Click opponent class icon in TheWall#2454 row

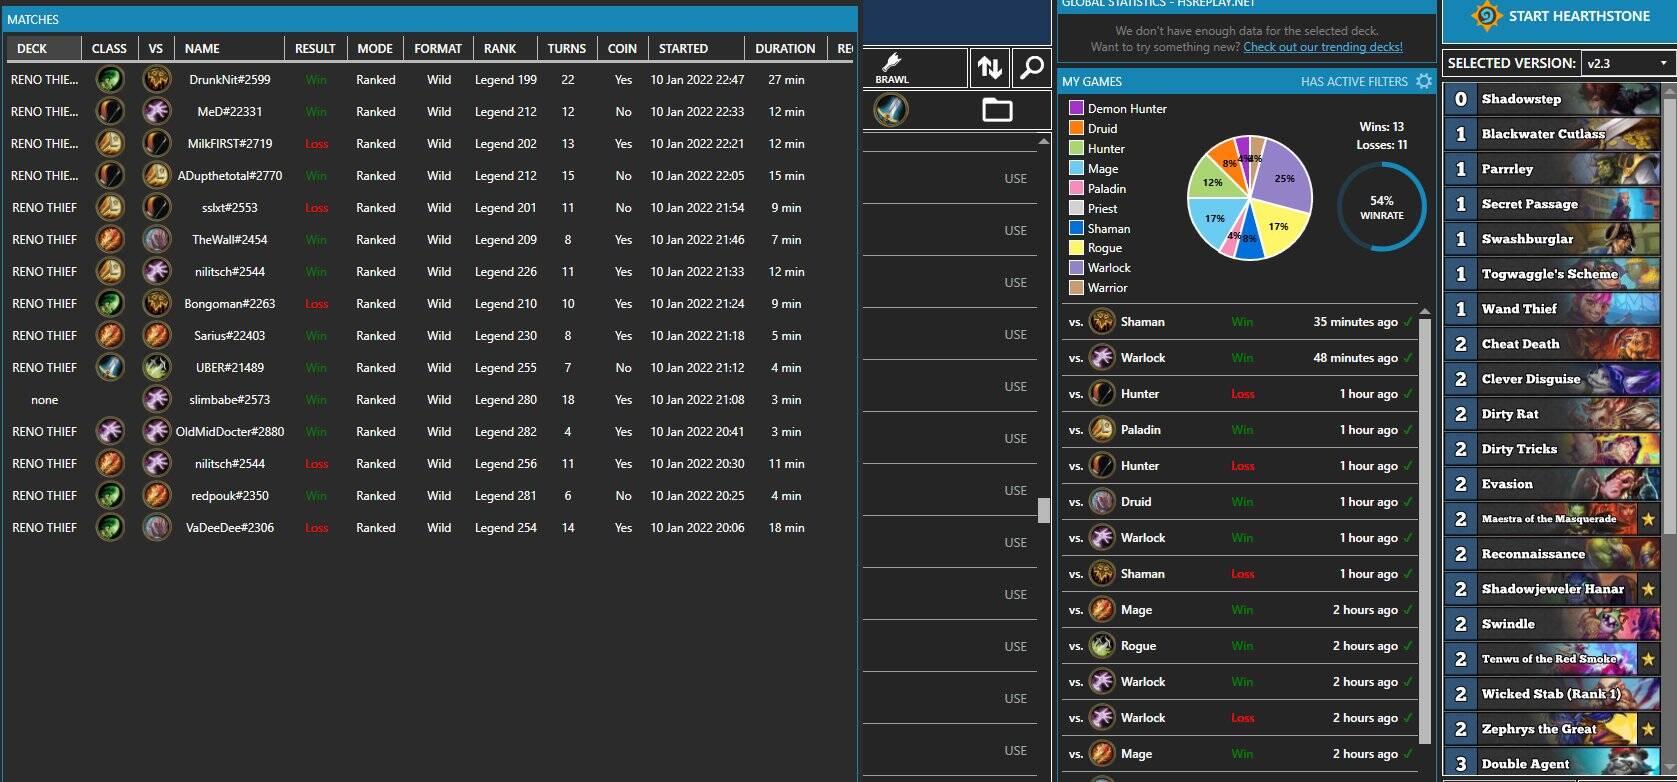click(156, 239)
